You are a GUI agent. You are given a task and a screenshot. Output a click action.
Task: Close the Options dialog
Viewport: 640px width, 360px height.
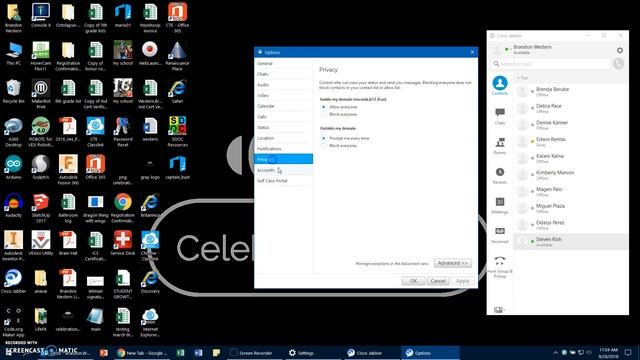(x=472, y=52)
